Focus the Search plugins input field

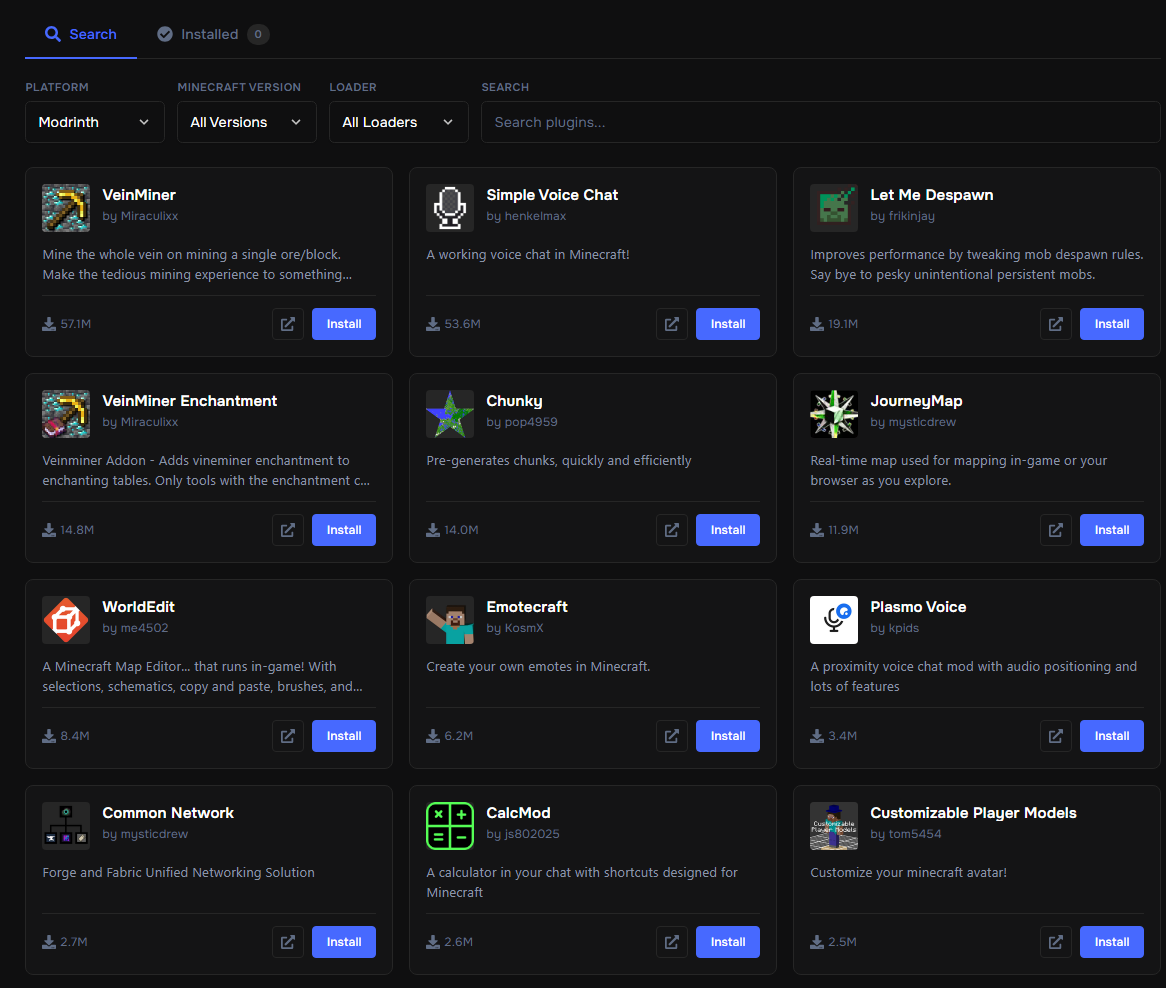coord(820,122)
